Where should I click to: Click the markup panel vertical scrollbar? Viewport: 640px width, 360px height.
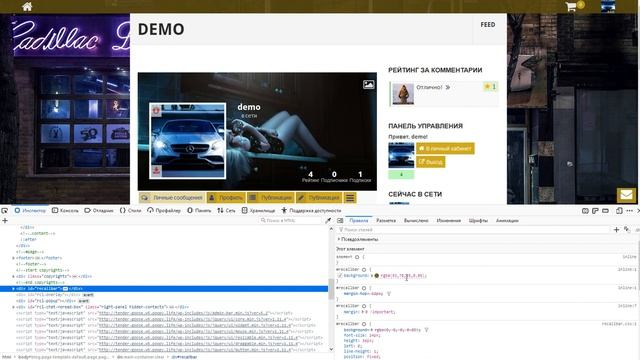[x=331, y=288]
